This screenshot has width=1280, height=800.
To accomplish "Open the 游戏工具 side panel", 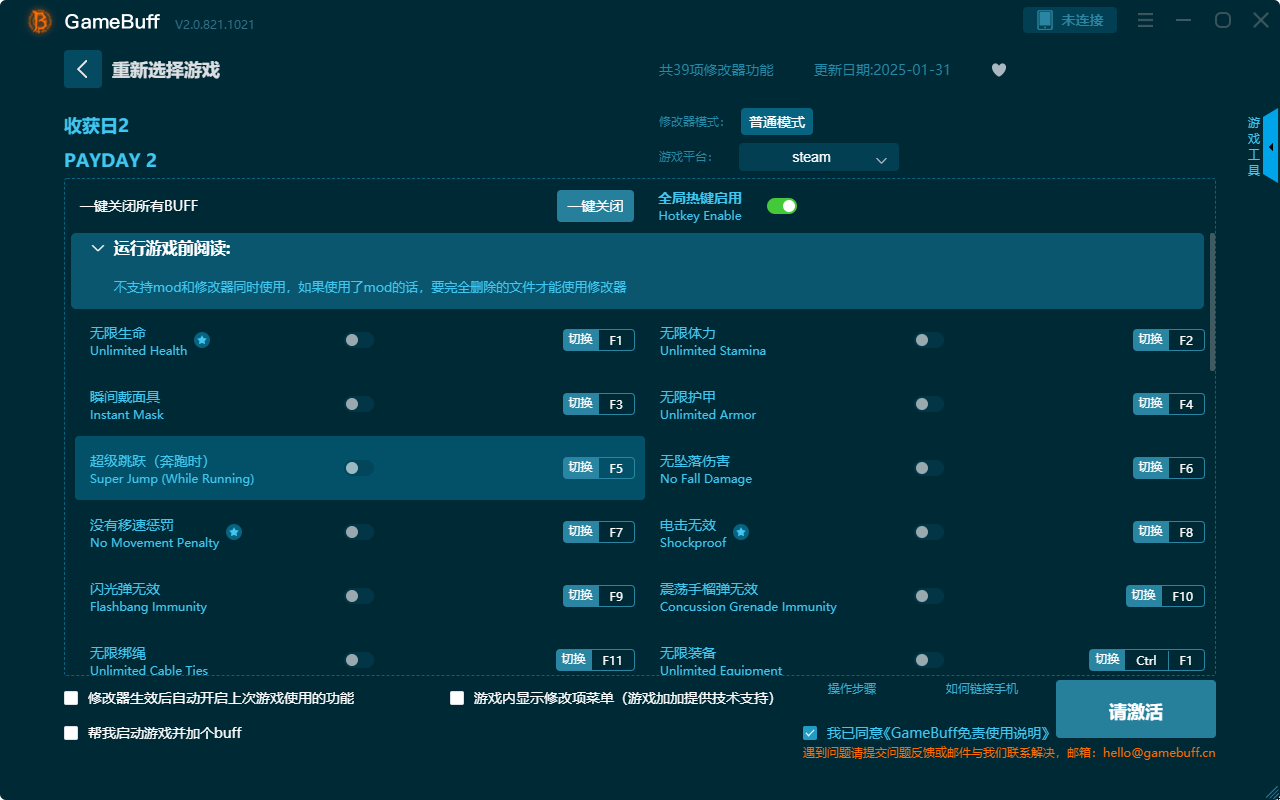I will 1252,146.
